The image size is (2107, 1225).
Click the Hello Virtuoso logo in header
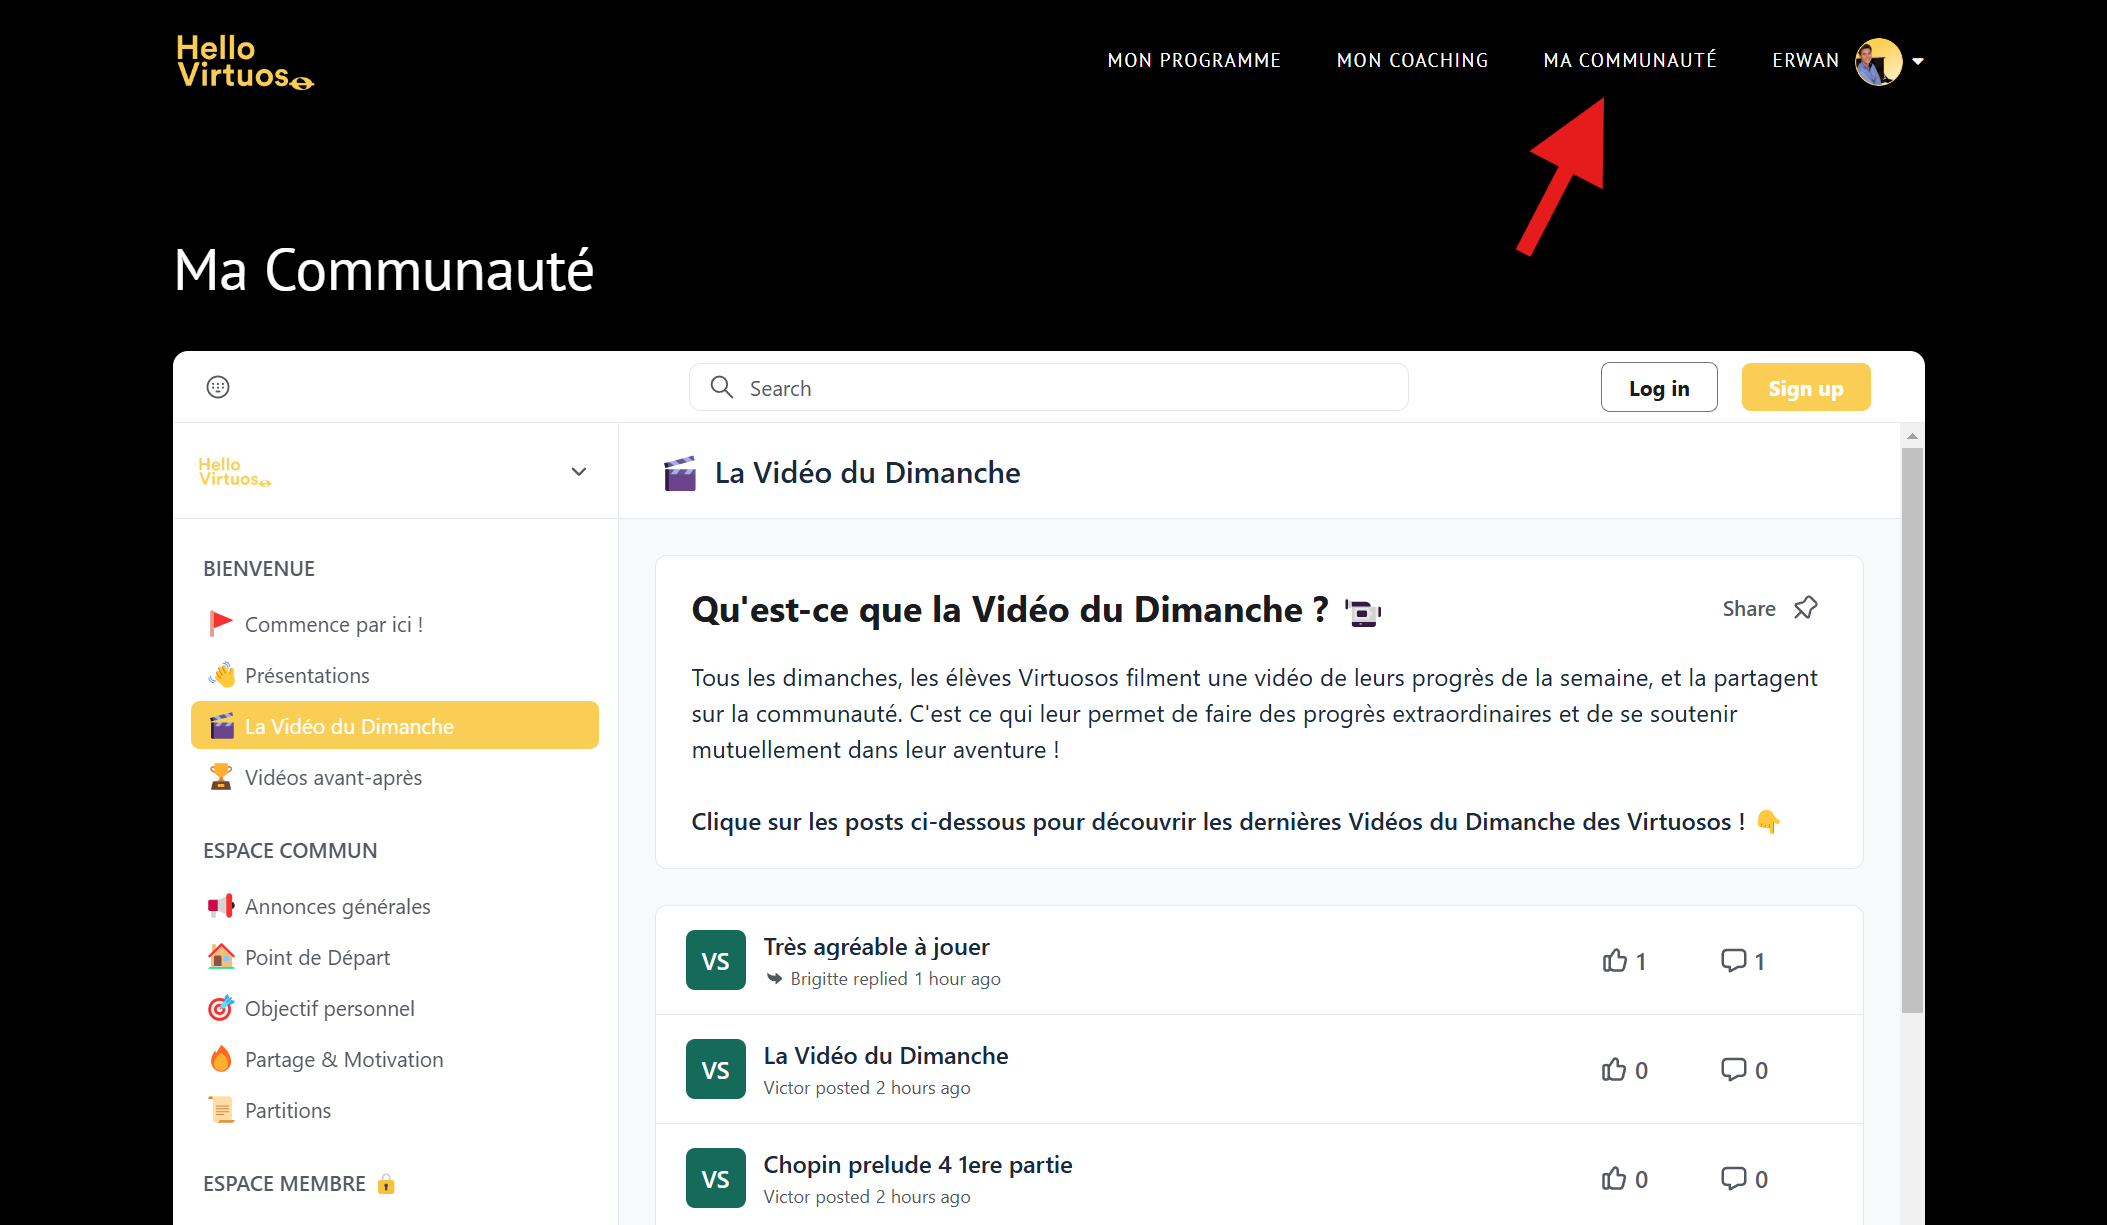pyautogui.click(x=244, y=62)
